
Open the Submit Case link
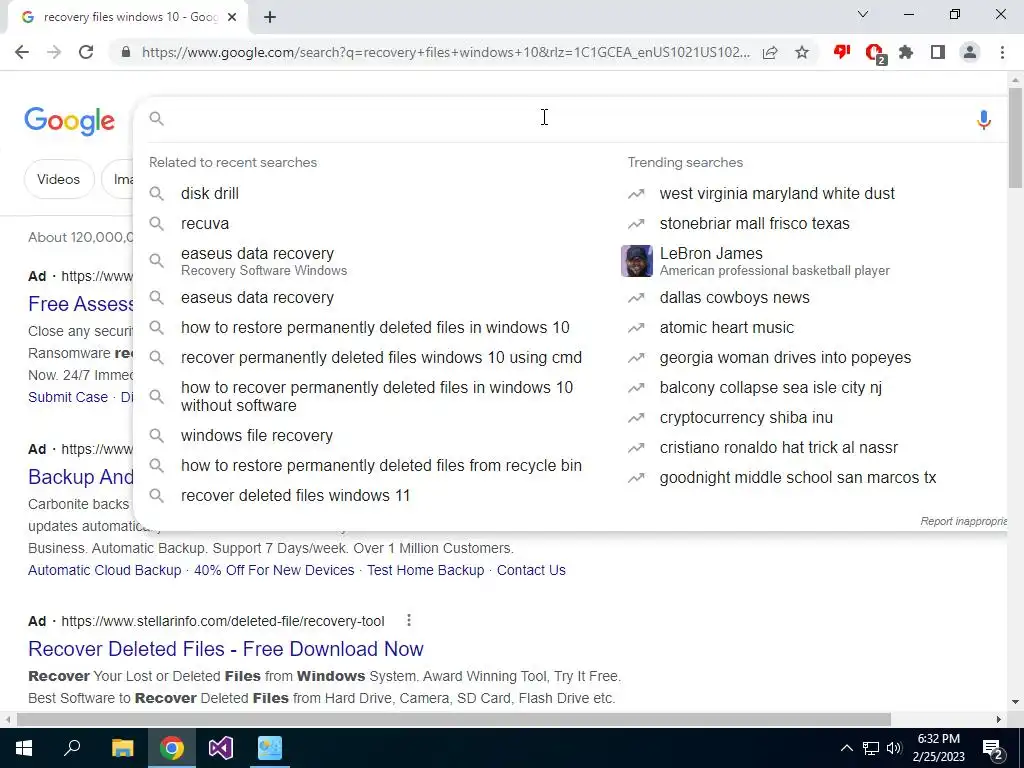(x=68, y=397)
